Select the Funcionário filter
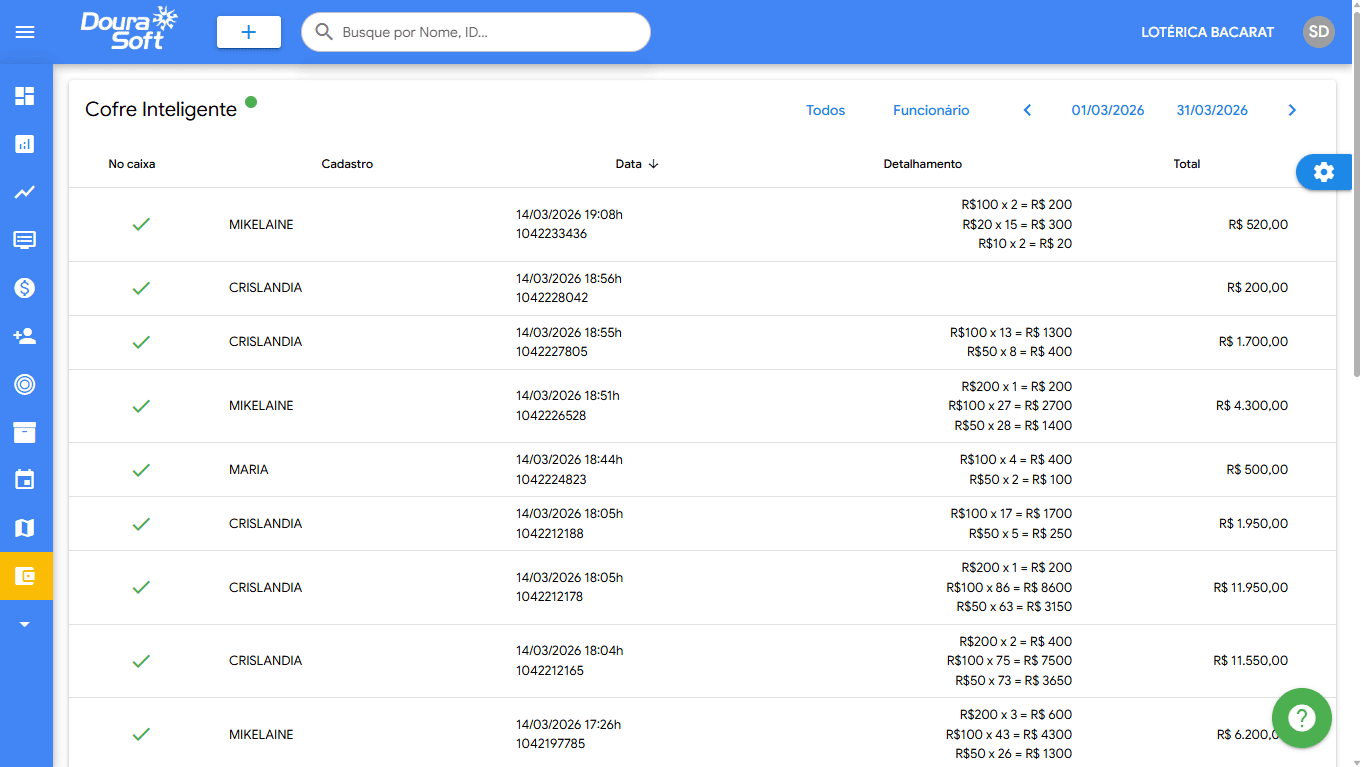The height and width of the screenshot is (767, 1361). [x=931, y=111]
